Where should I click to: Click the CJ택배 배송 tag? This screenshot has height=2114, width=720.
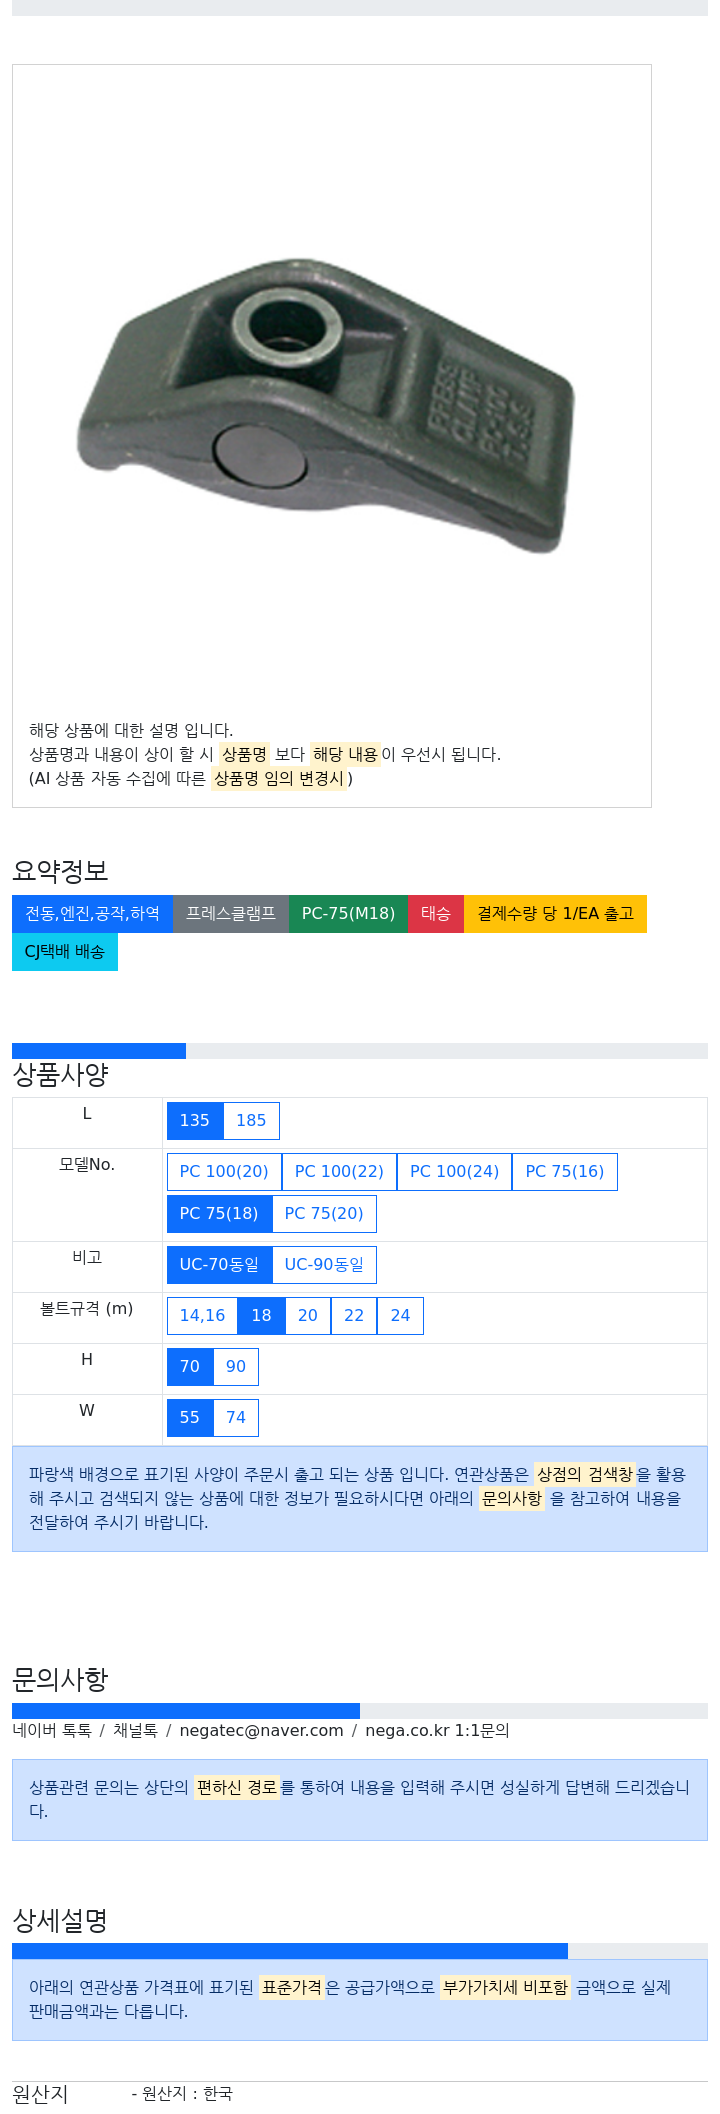coord(65,952)
